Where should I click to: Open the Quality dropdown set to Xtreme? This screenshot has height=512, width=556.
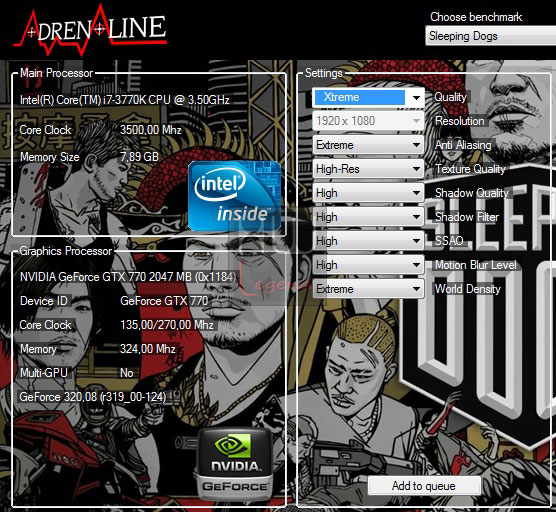point(368,97)
